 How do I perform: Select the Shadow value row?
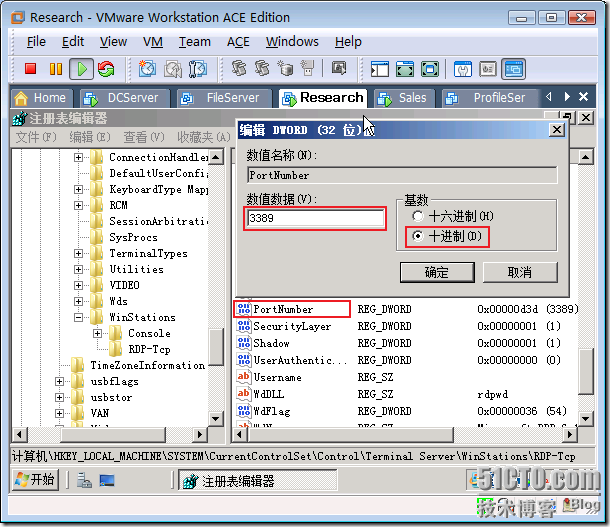405,343
